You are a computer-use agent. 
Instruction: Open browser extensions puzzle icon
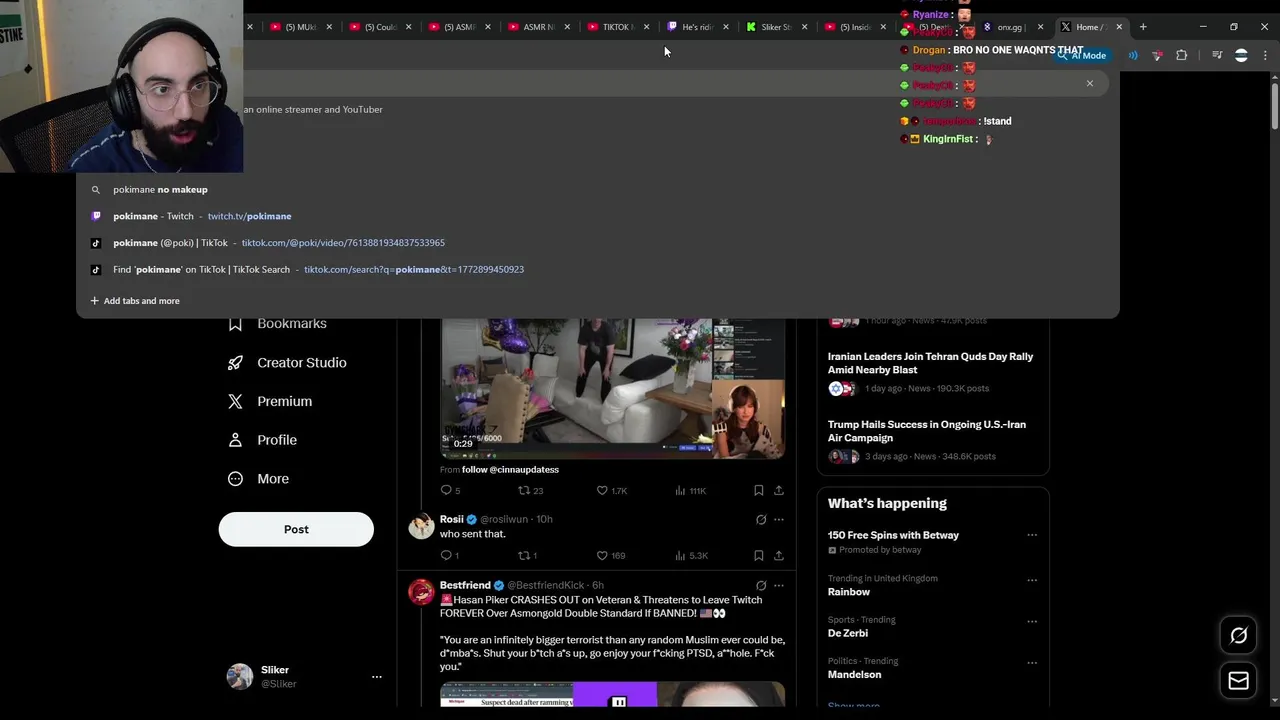(x=1181, y=55)
